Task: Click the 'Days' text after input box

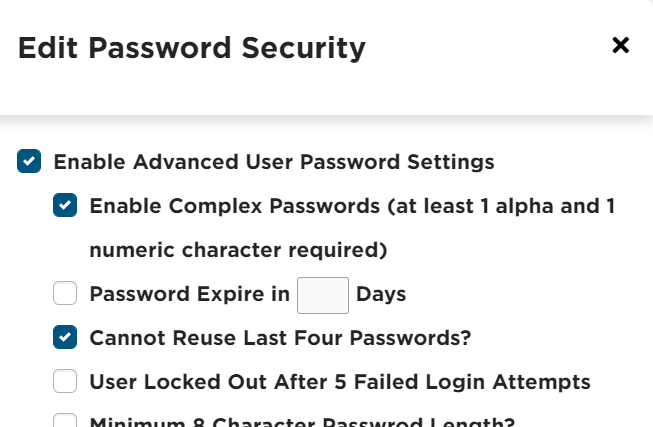Action: [x=381, y=294]
